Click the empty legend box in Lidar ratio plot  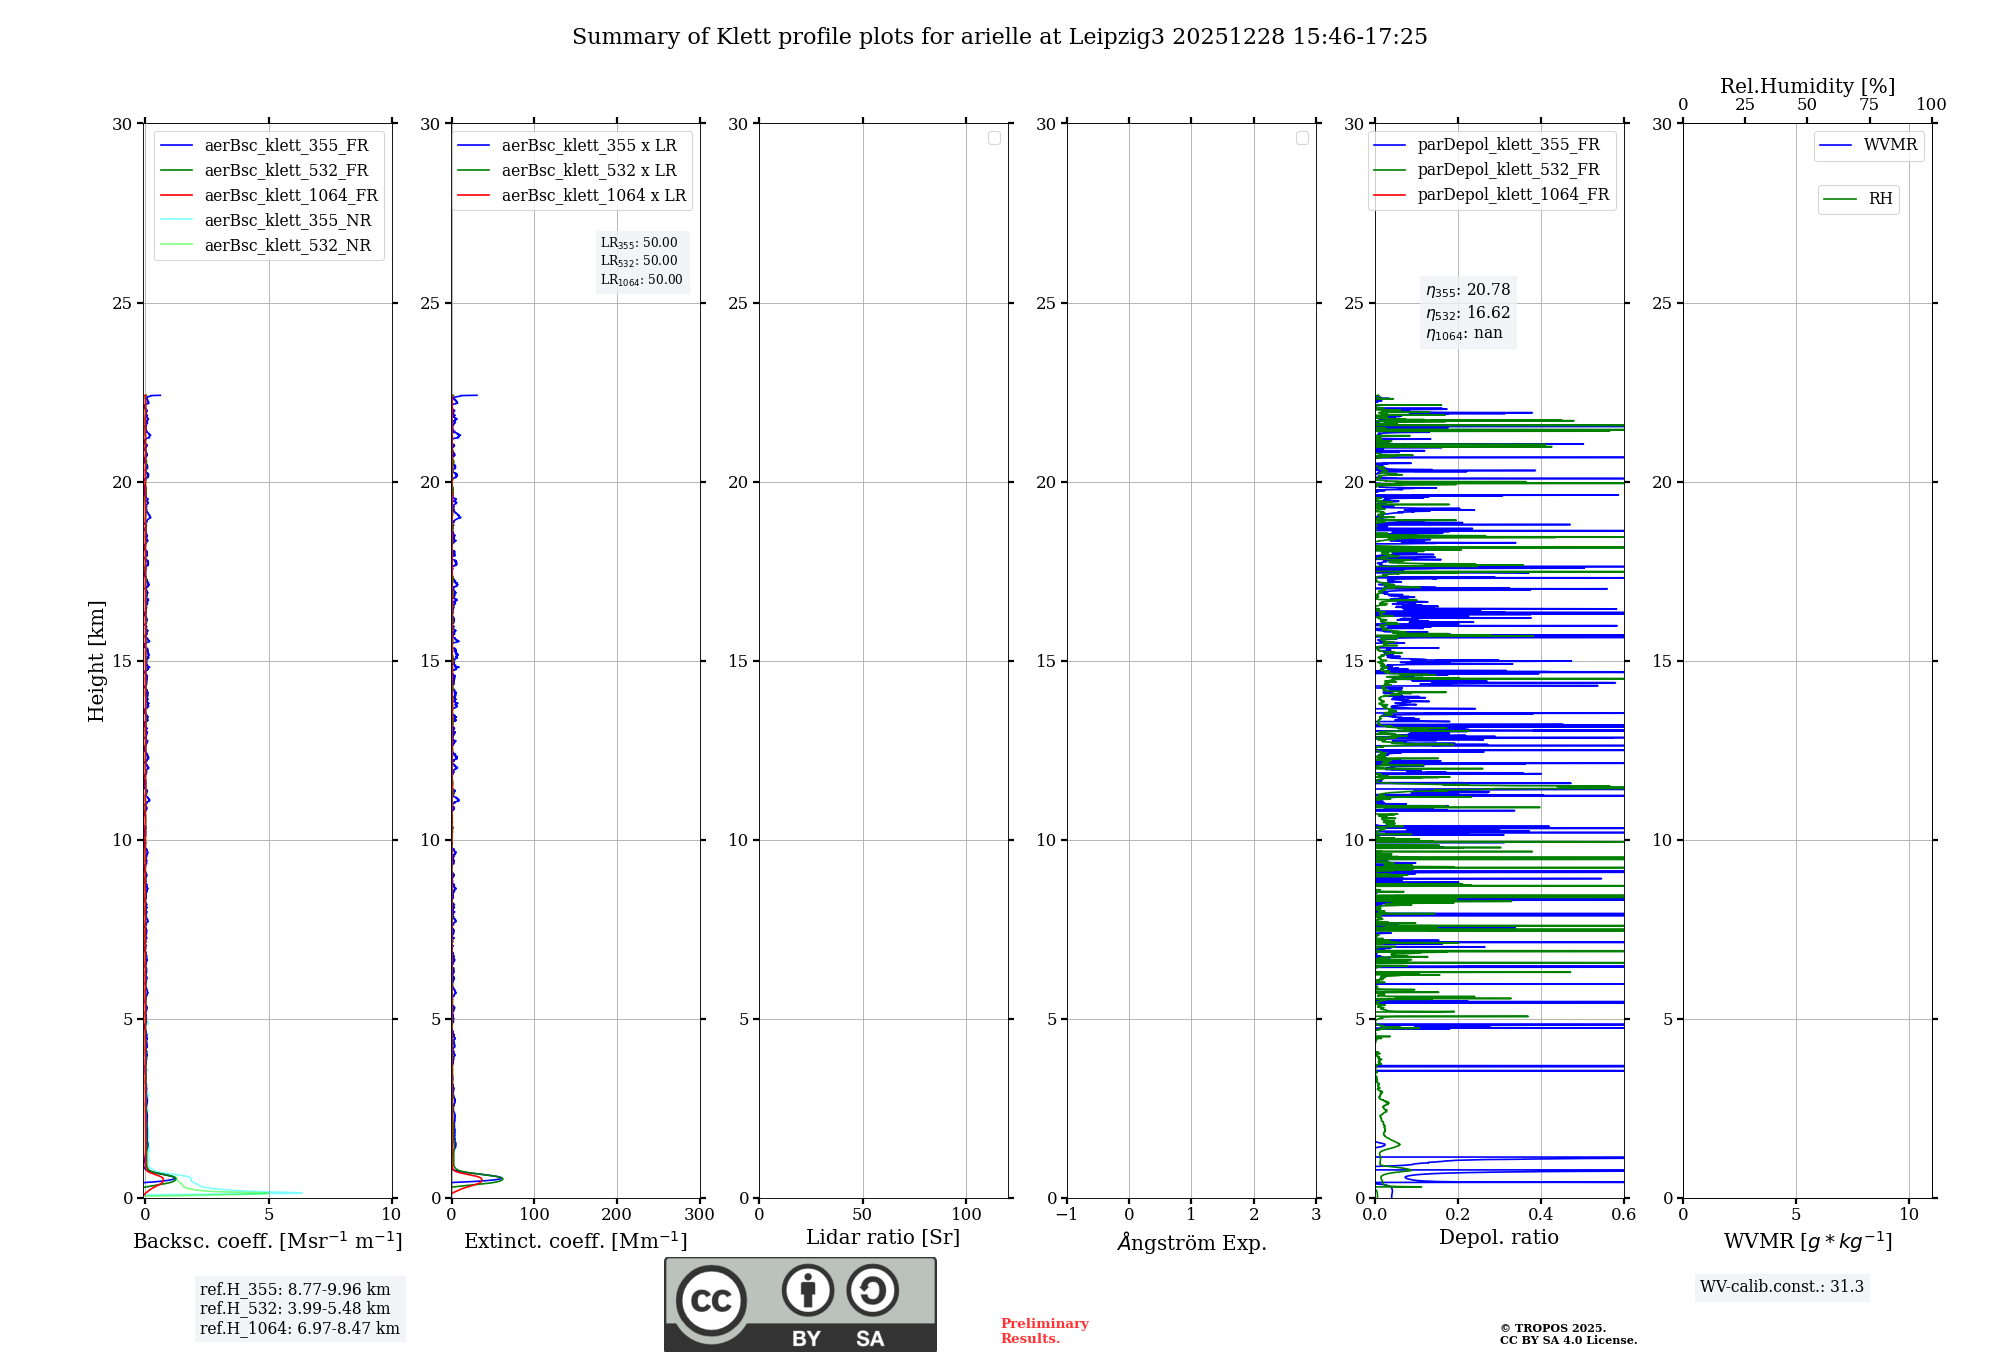click(994, 138)
